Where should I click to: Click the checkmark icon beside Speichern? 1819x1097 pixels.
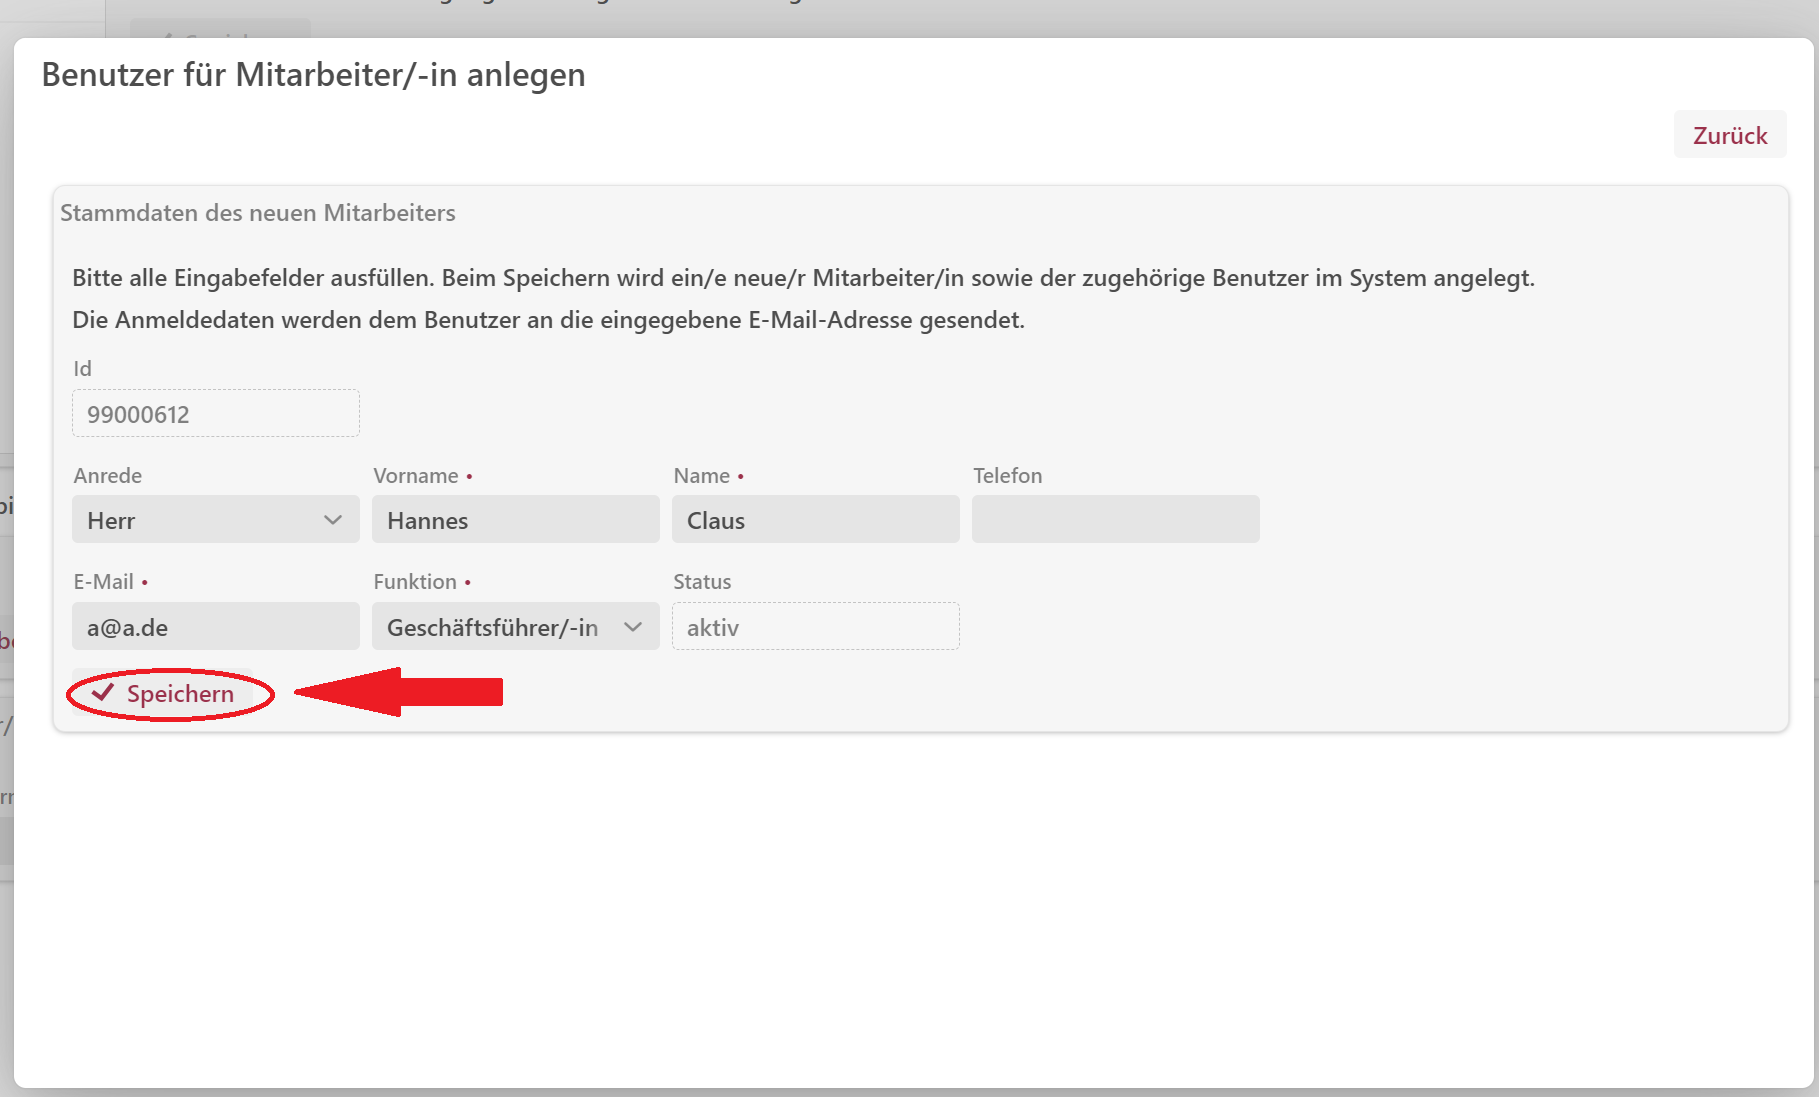103,692
